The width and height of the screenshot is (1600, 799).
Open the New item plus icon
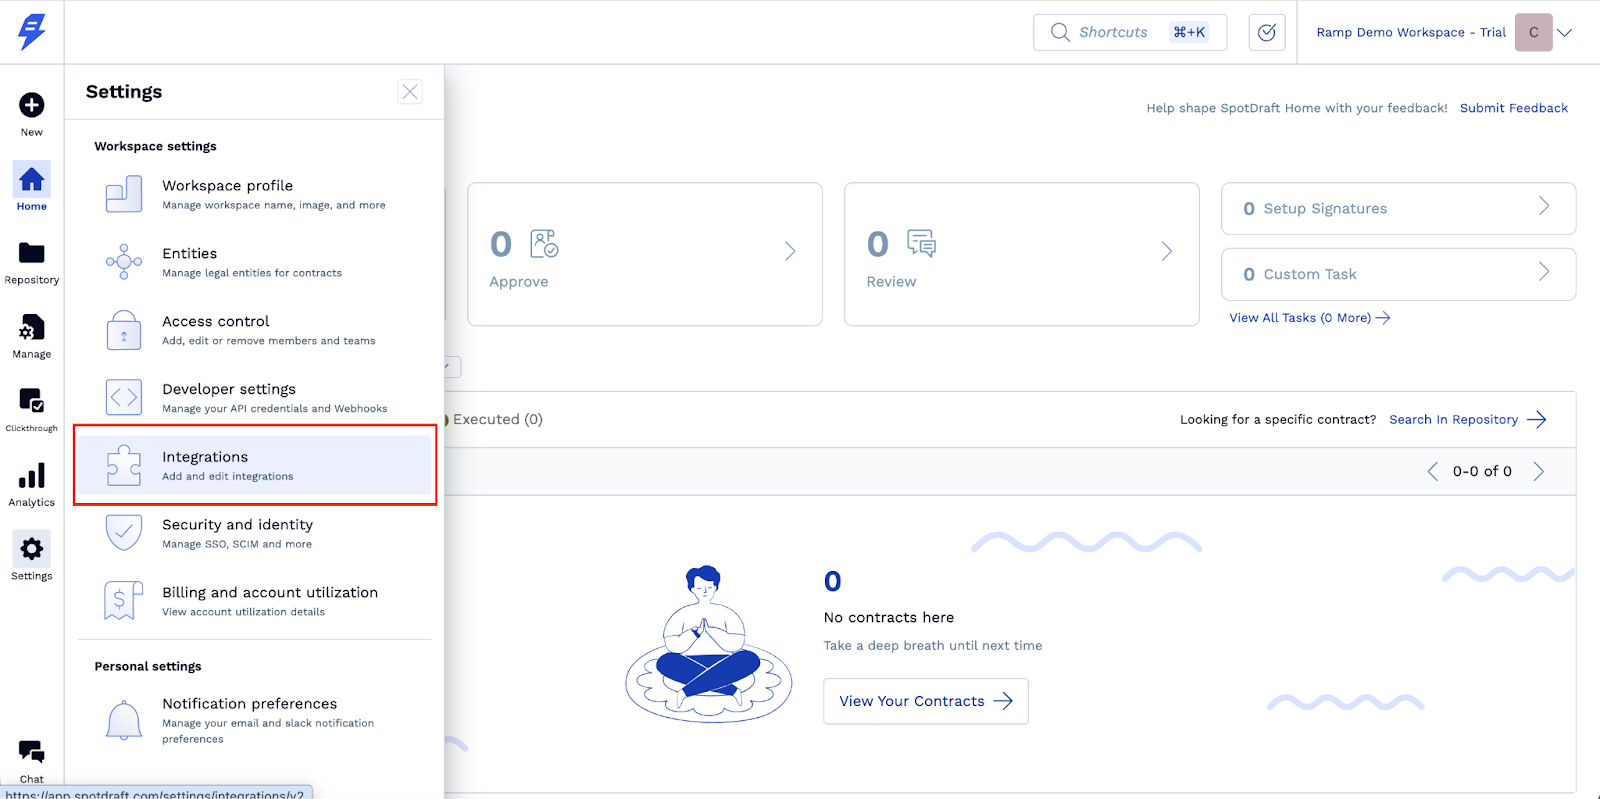(32, 105)
